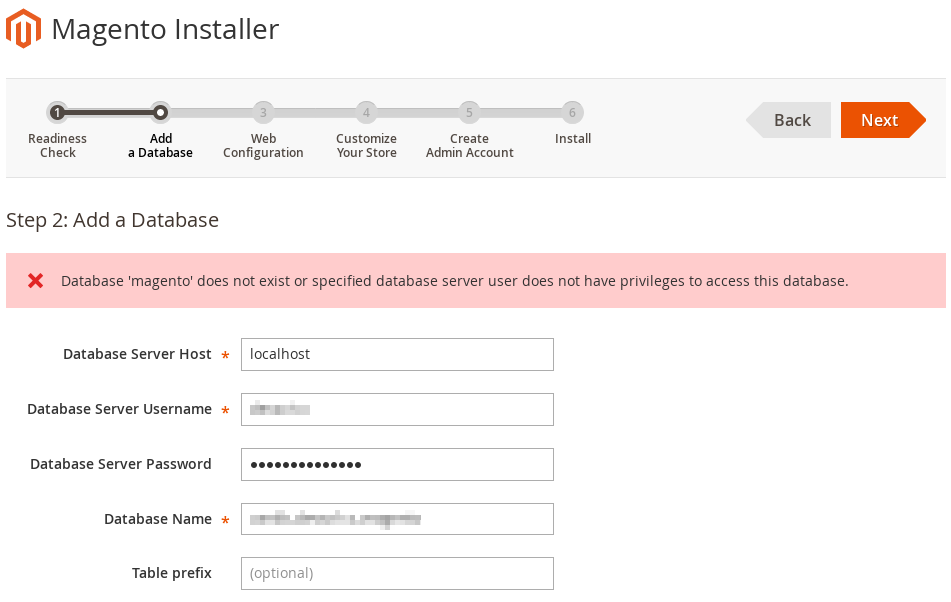This screenshot has width=951, height=602.
Task: Focus the Table prefix optional field
Action: [x=397, y=574]
